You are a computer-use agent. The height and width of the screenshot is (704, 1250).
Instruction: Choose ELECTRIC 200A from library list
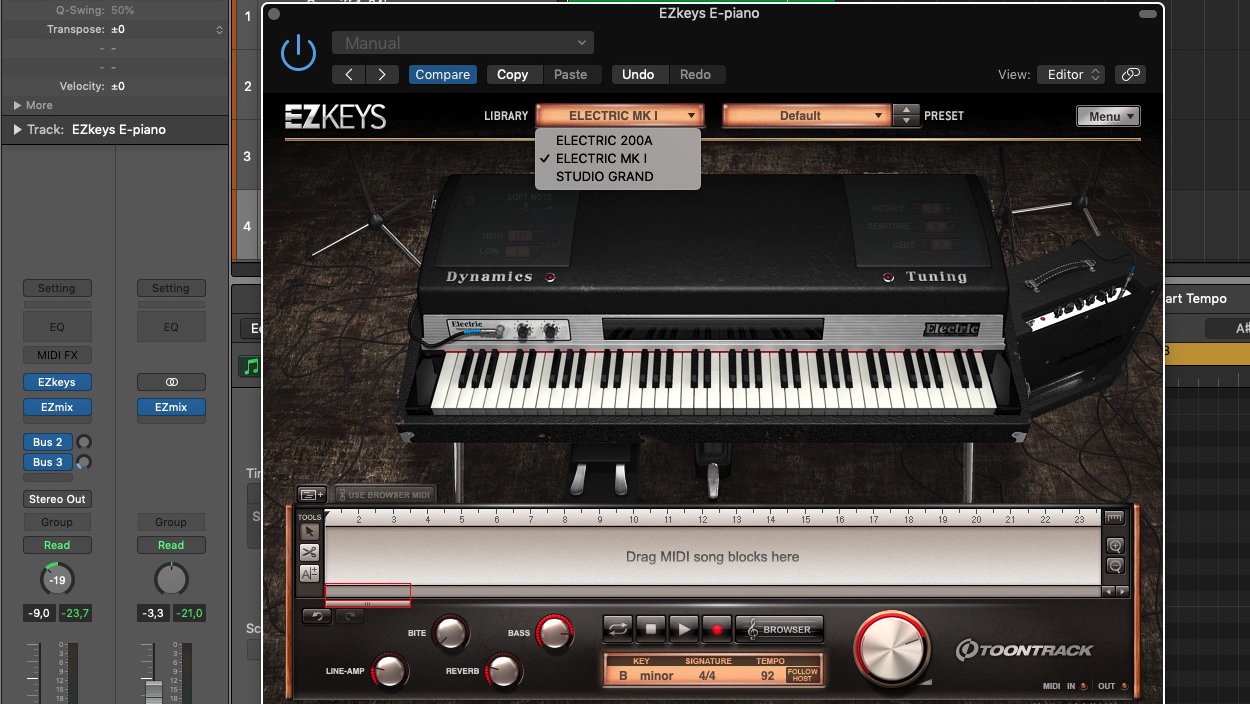point(603,140)
